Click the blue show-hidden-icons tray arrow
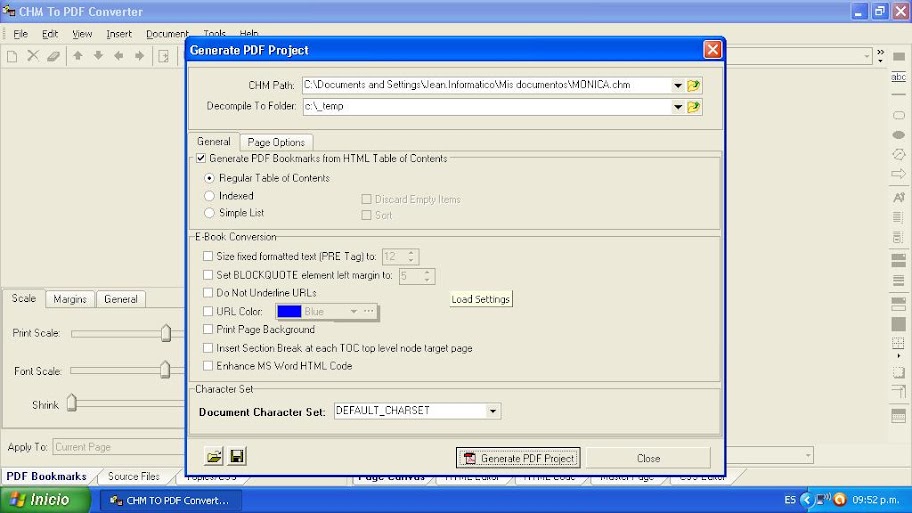912x513 pixels. coord(806,500)
